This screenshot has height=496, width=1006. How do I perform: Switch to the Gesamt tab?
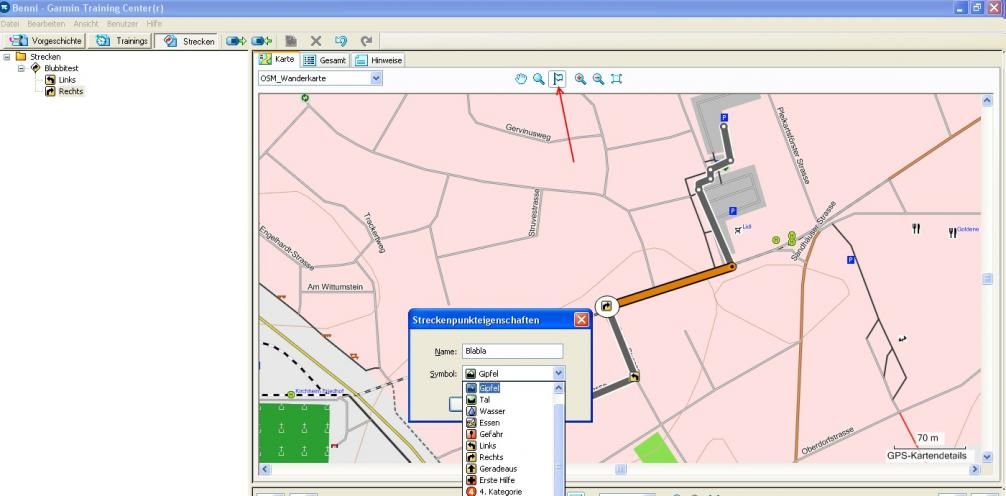click(x=325, y=60)
